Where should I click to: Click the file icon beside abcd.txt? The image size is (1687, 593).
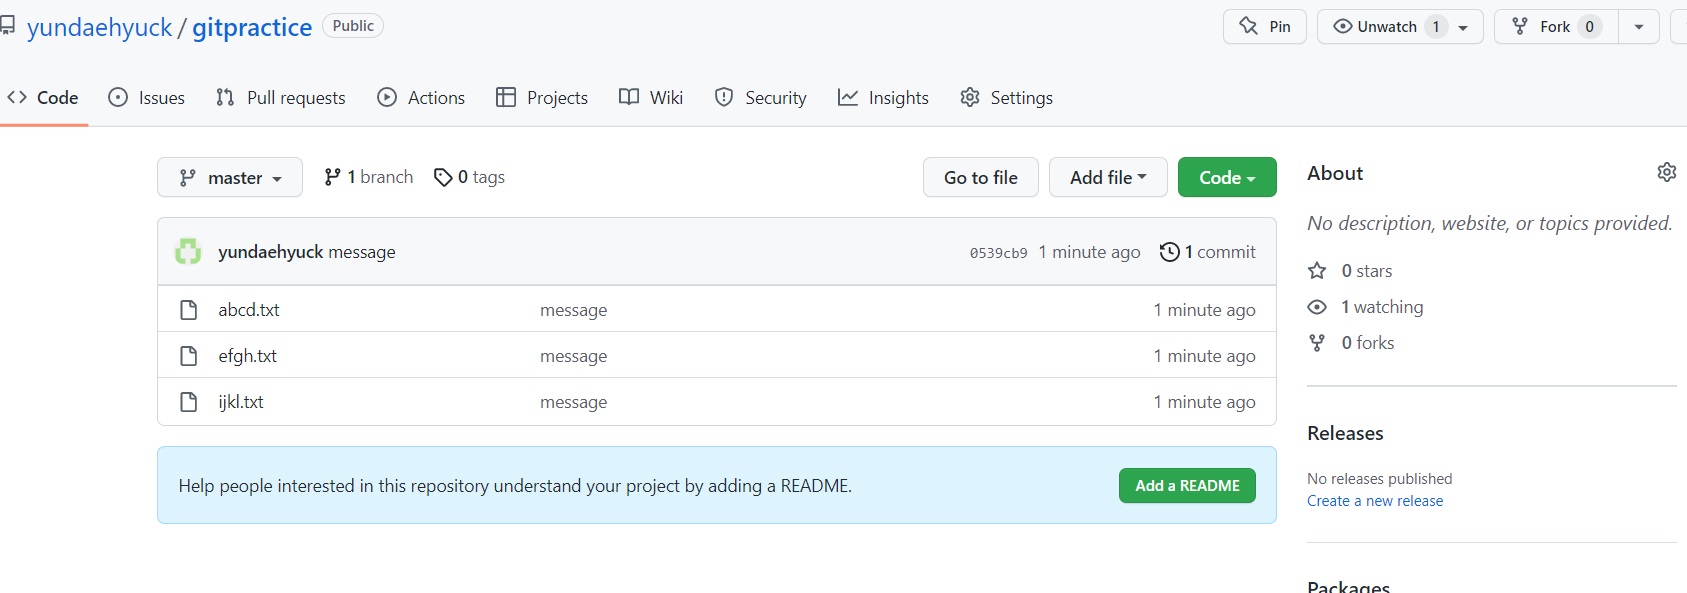point(188,310)
